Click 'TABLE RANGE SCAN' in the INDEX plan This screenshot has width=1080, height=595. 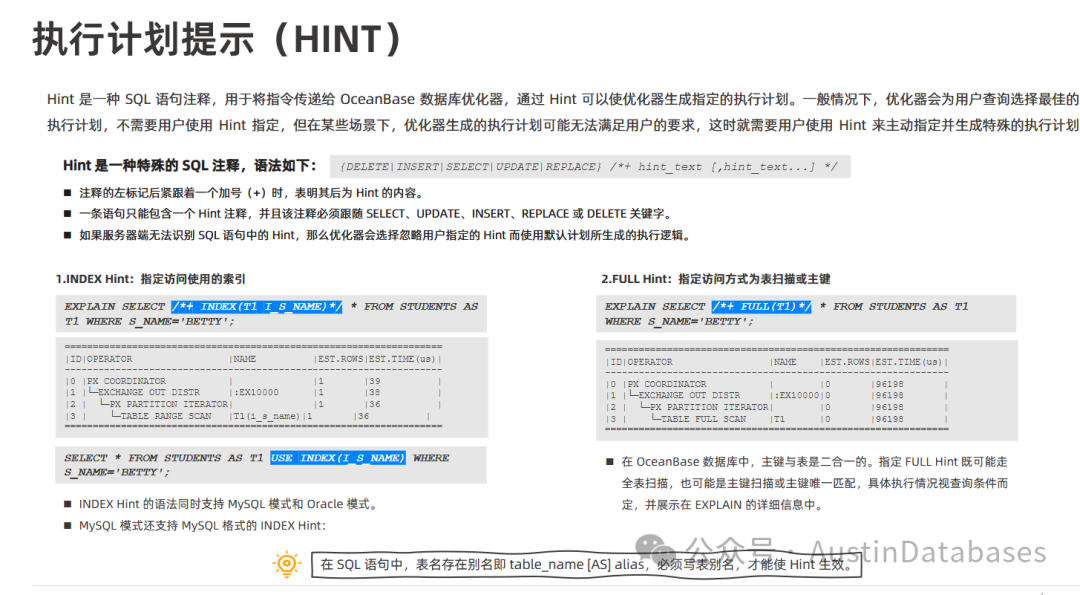point(166,416)
